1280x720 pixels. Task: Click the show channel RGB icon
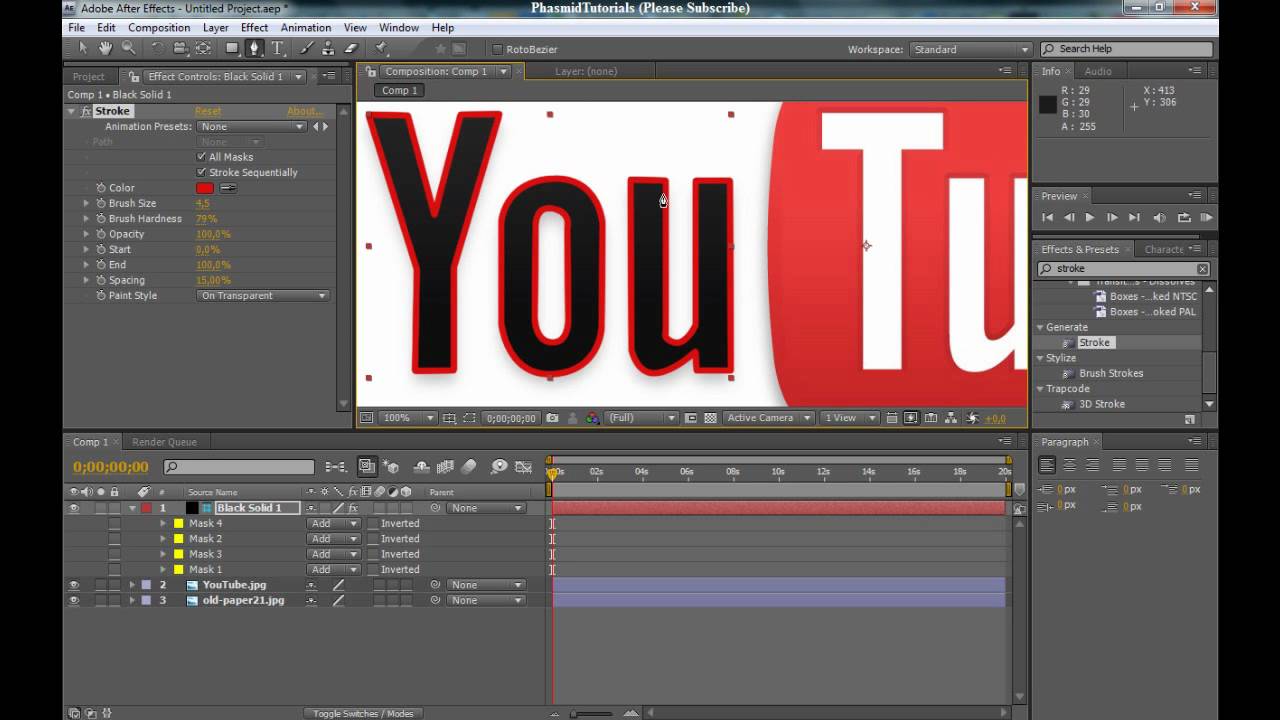click(x=593, y=418)
